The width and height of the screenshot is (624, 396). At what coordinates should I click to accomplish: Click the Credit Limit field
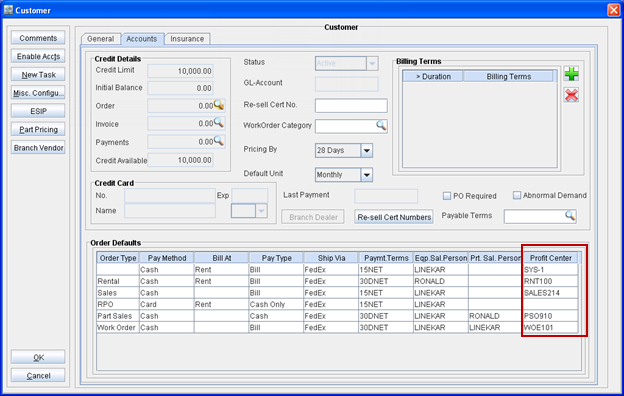[180, 71]
